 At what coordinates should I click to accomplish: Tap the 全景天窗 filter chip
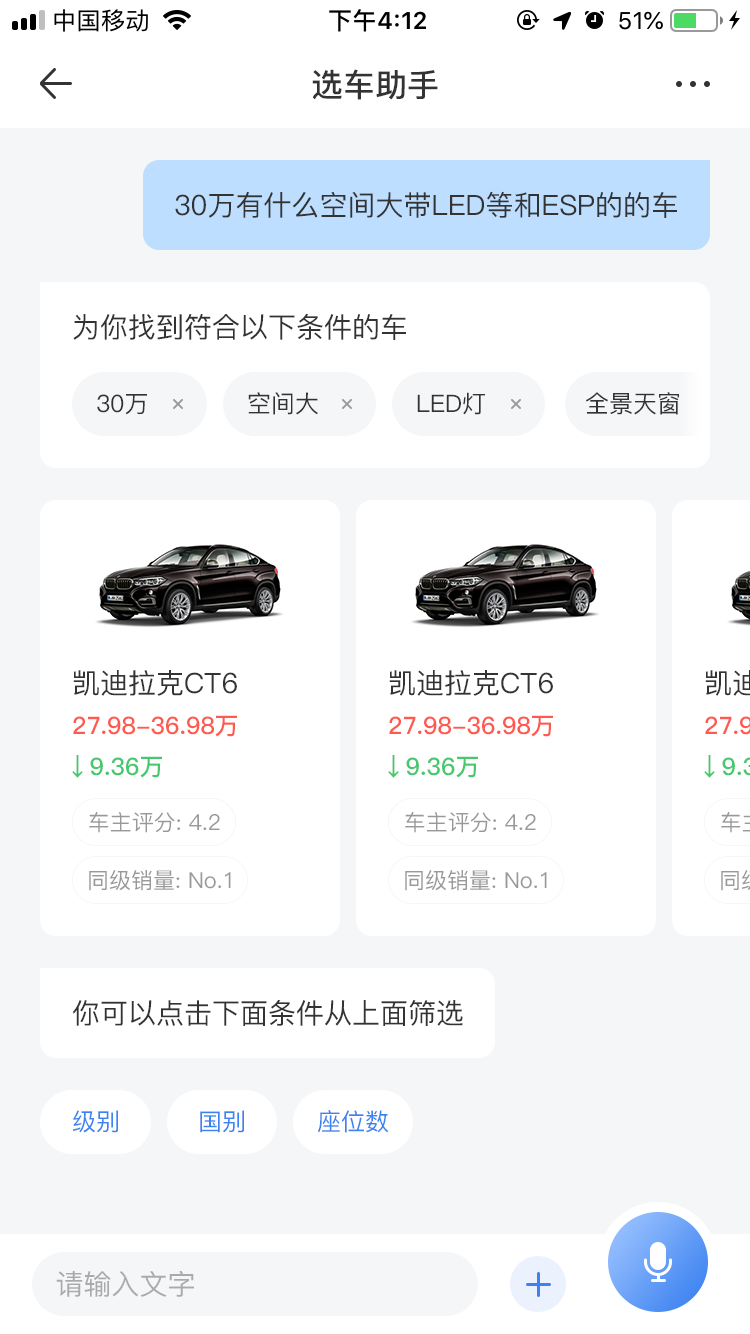tap(633, 404)
